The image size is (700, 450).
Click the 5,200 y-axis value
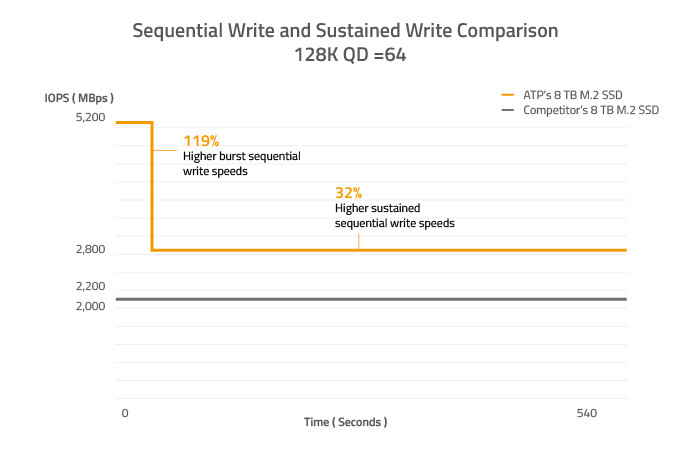pos(90,118)
